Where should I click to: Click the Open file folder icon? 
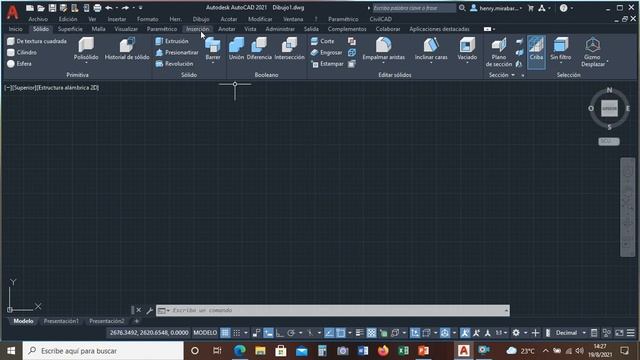click(41, 8)
